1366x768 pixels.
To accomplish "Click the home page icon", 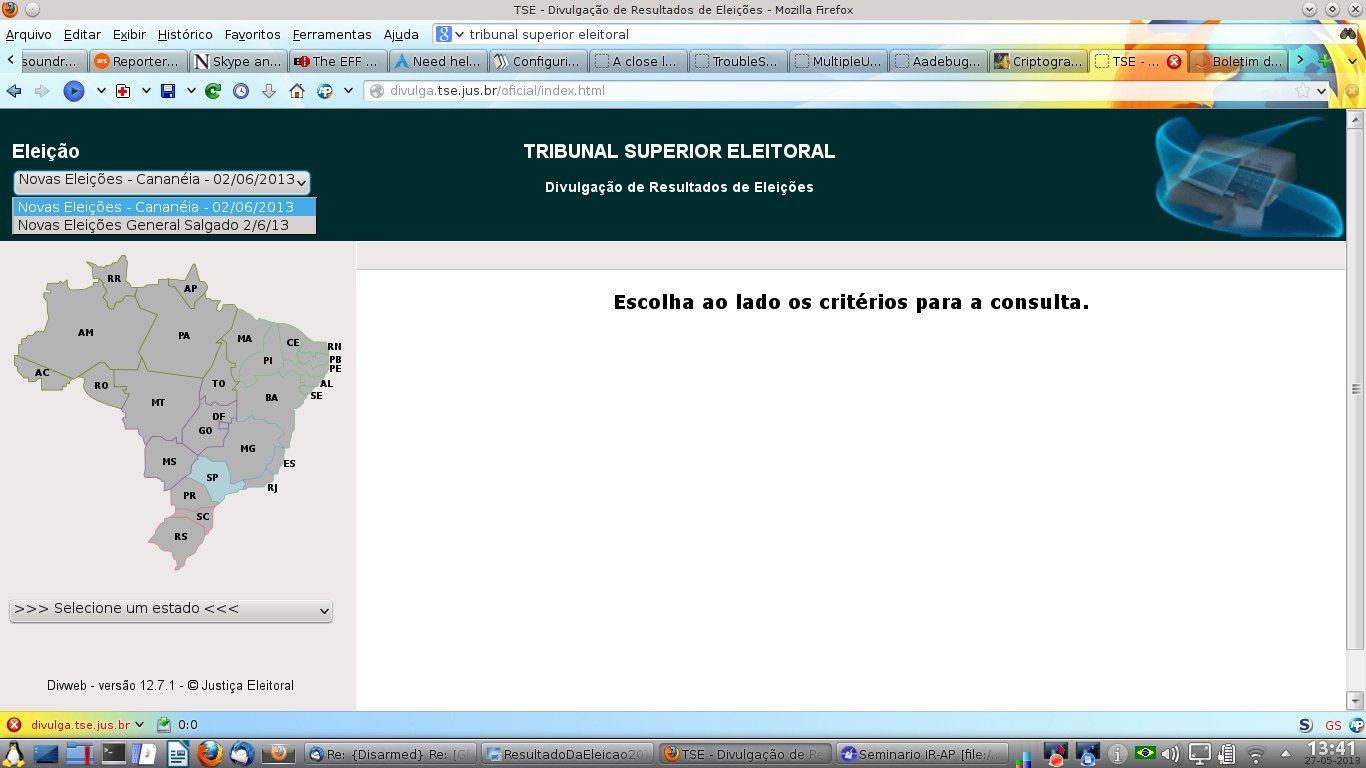I will tap(297, 91).
